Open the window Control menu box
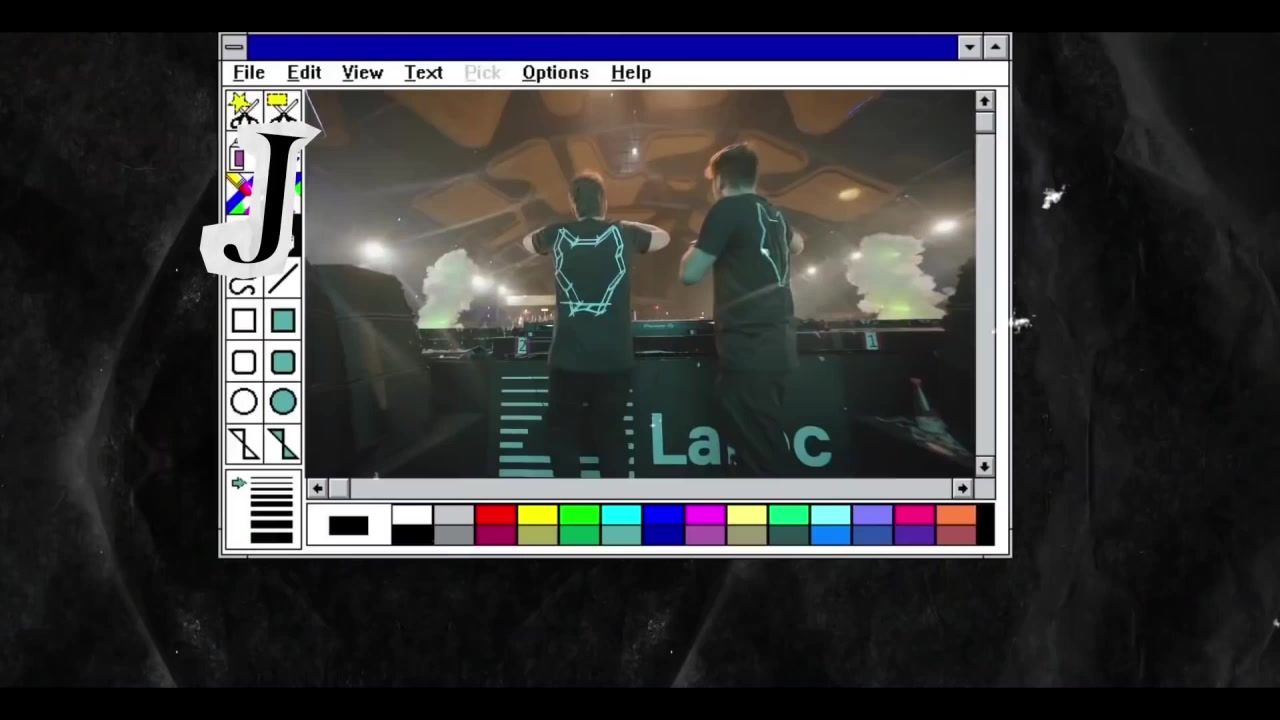This screenshot has height=720, width=1280. point(234,47)
